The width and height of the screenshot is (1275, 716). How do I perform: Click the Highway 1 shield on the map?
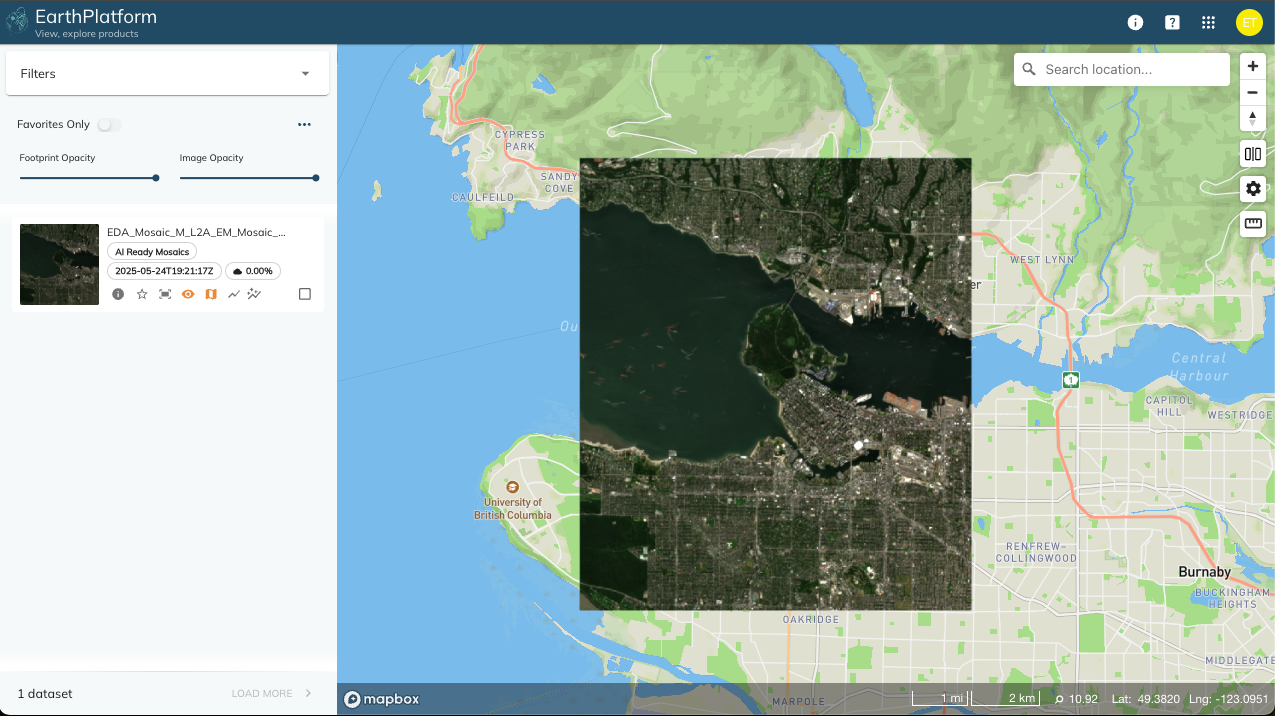[x=1071, y=380]
